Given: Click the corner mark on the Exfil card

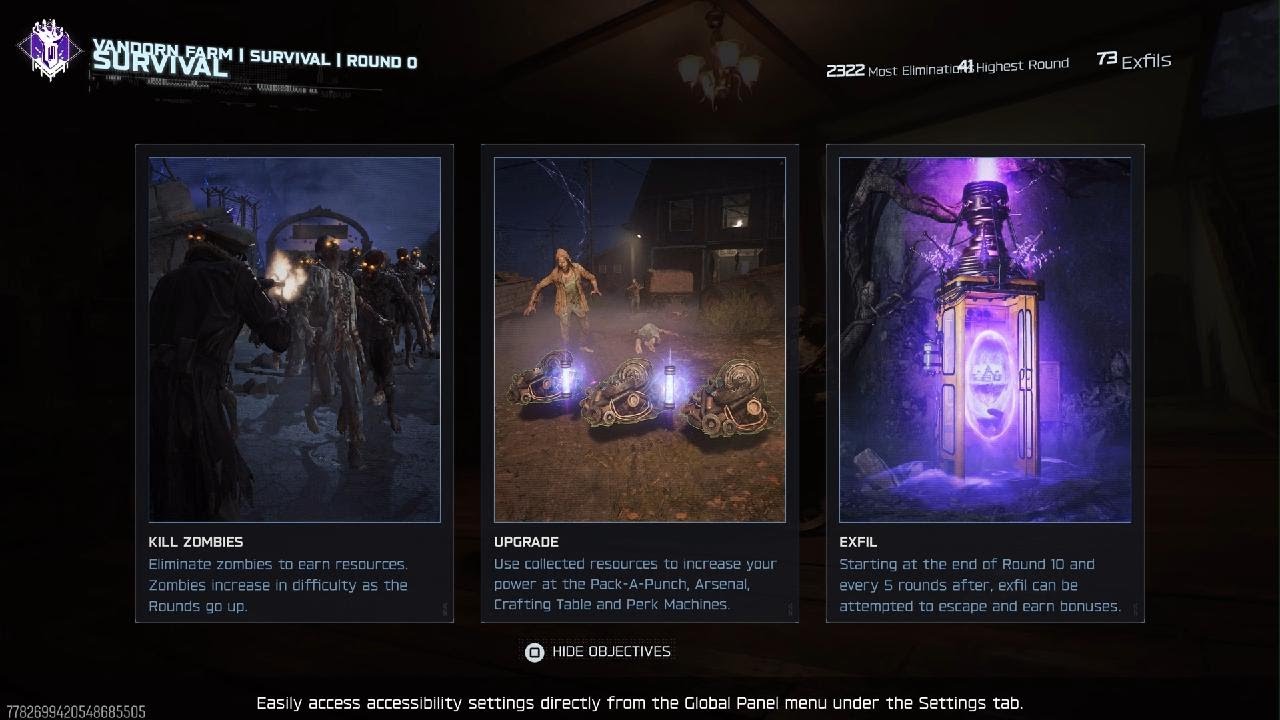Looking at the screenshot, I should [x=1136, y=609].
